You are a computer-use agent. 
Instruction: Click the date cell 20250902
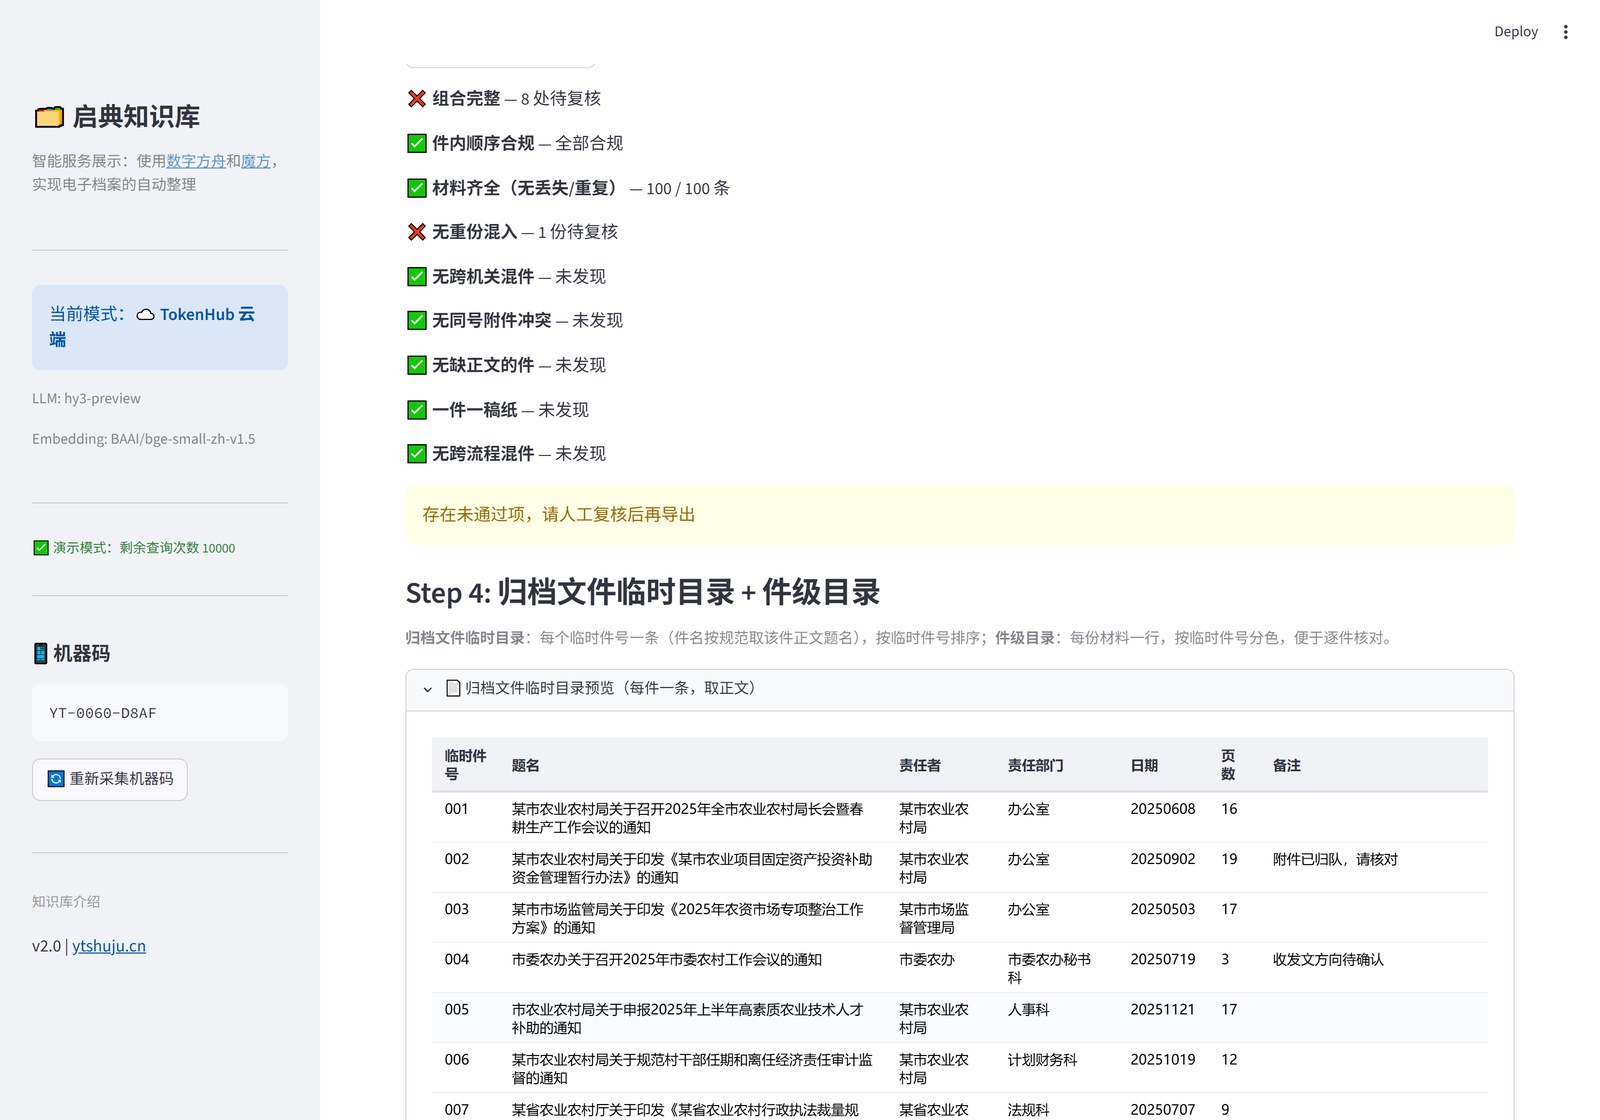(1162, 859)
